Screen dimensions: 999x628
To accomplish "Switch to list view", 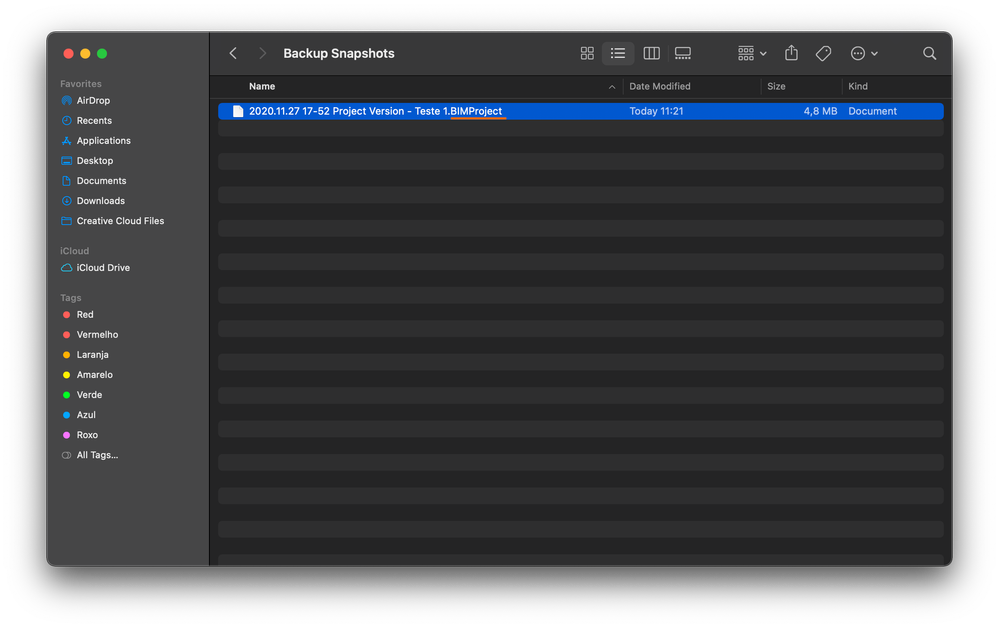I will click(x=617, y=54).
